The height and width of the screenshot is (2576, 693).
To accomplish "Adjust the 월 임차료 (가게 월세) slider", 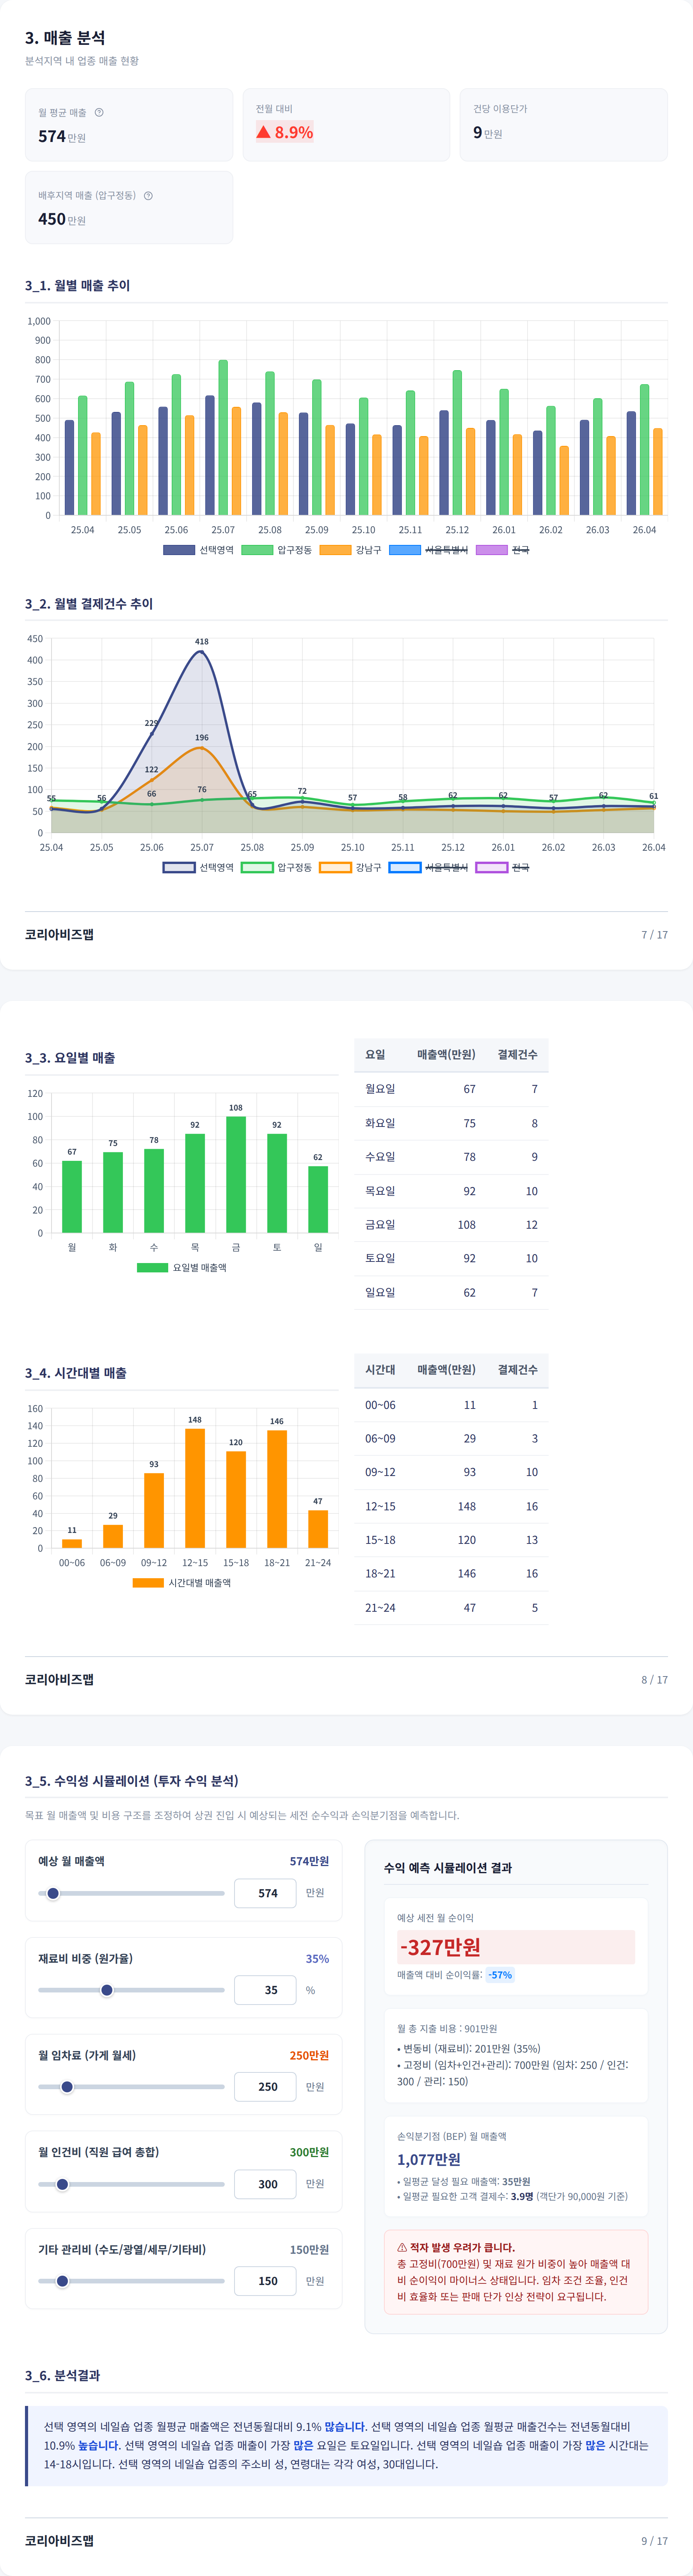I will pos(131,2087).
